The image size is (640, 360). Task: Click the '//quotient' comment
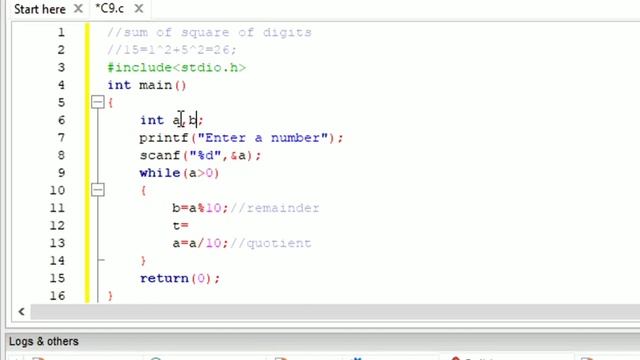[271, 243]
